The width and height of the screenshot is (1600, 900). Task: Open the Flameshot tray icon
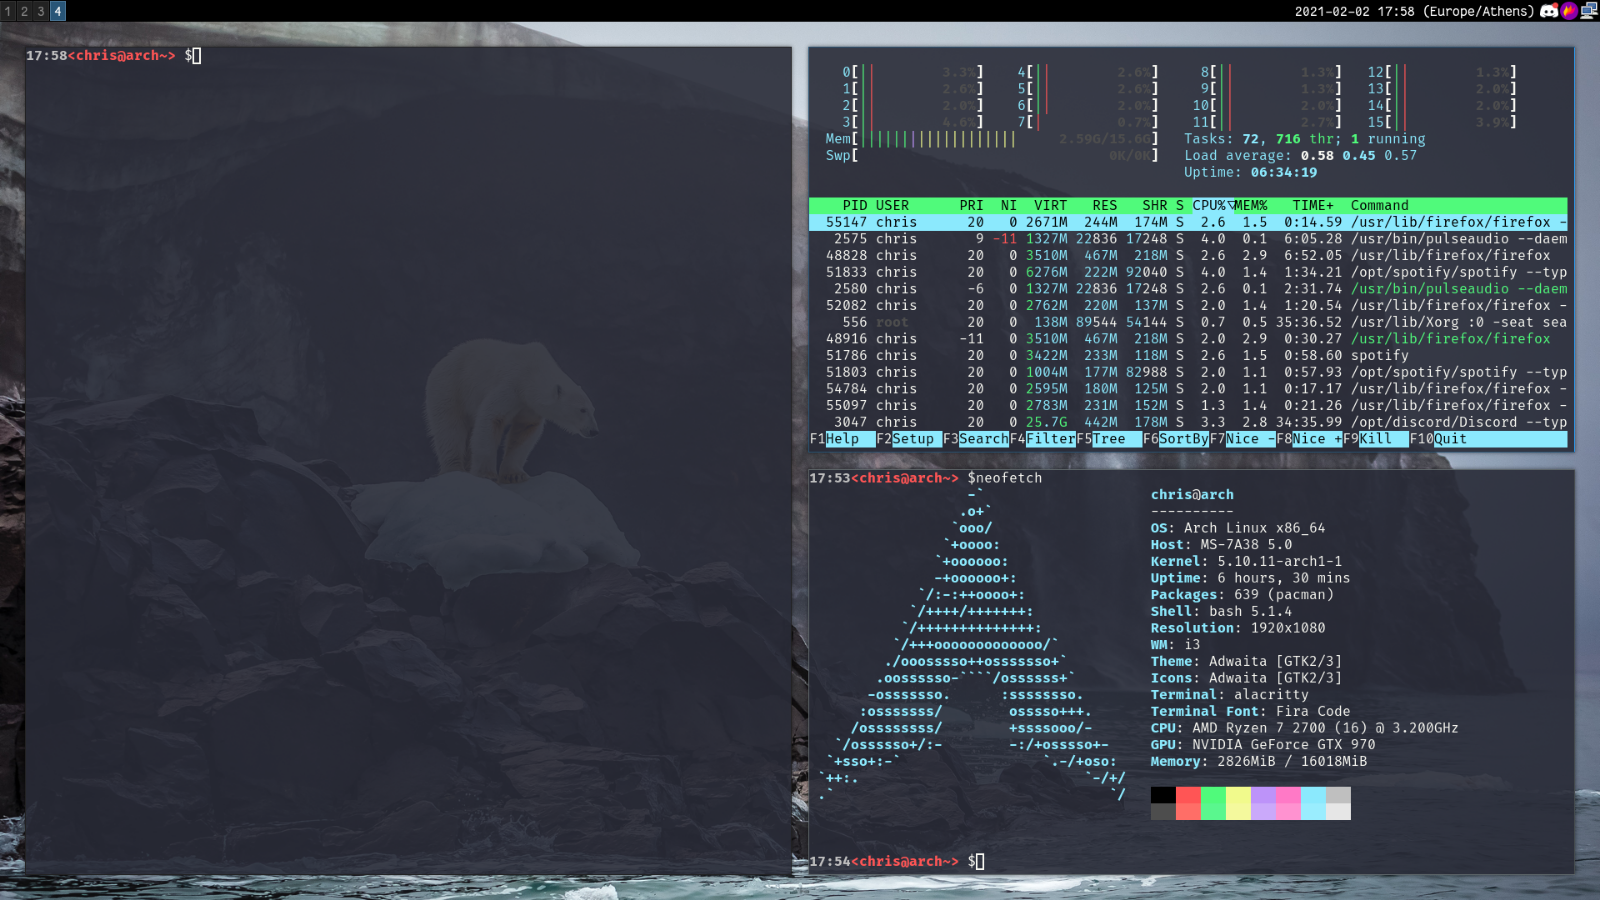pos(1569,11)
